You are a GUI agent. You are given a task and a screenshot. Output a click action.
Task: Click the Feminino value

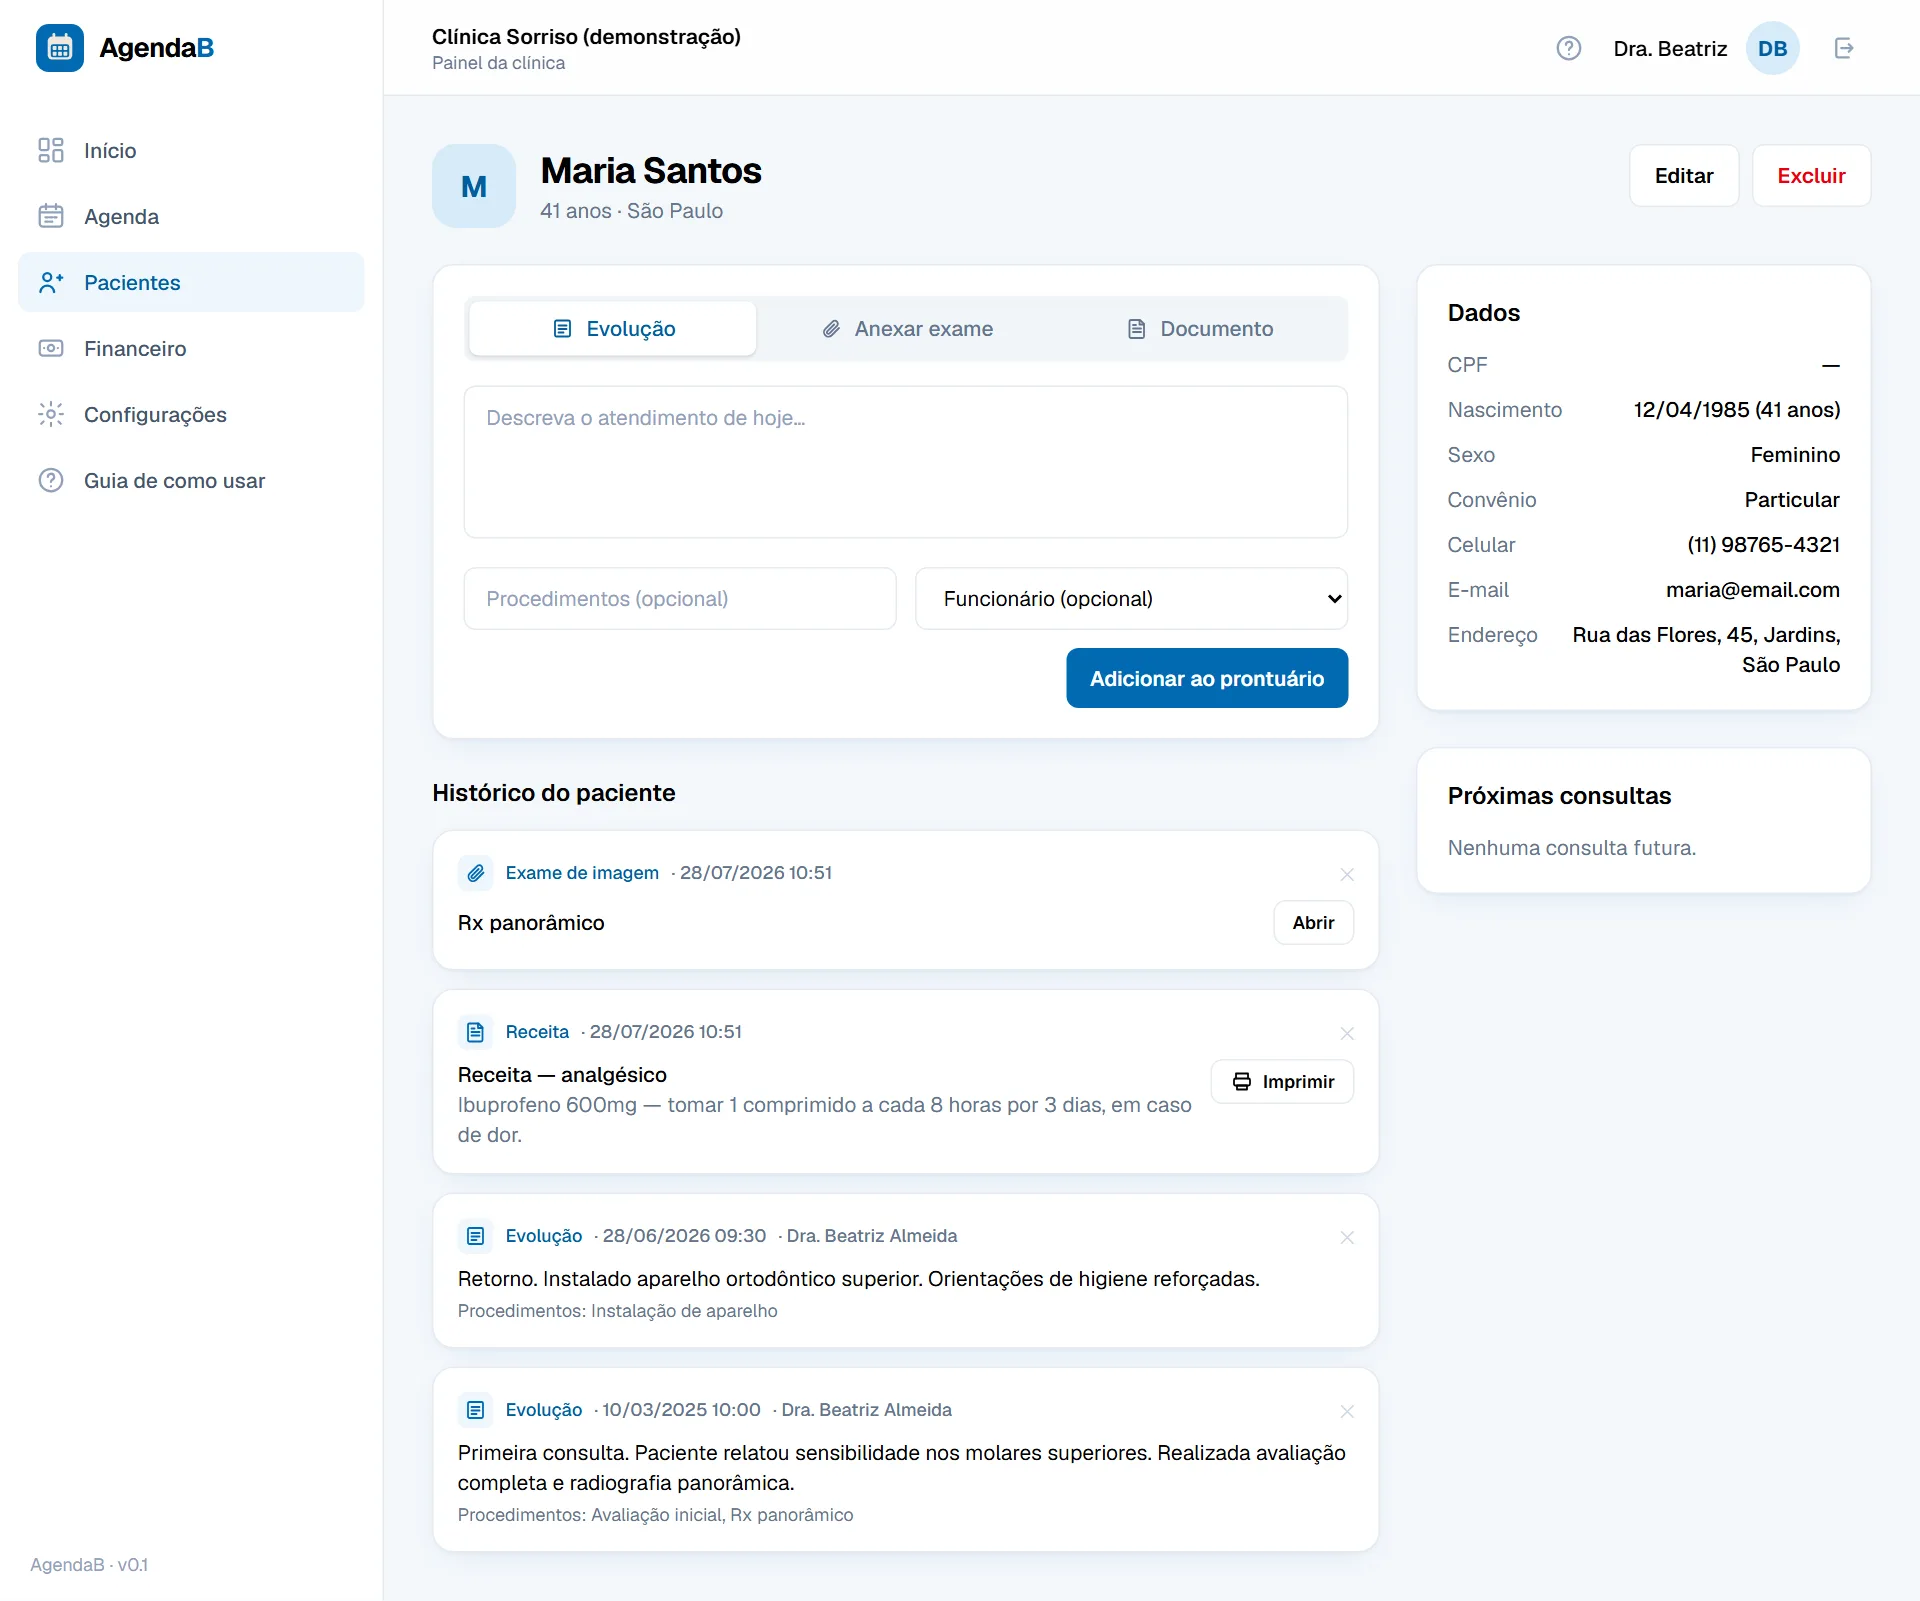[1795, 455]
